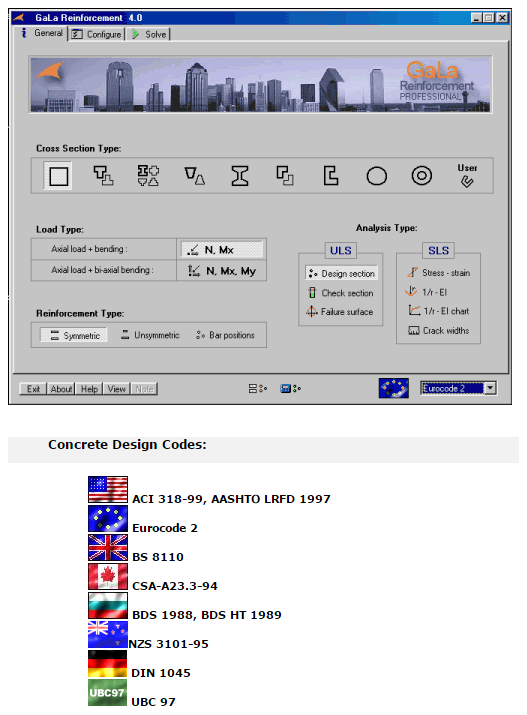527x715 pixels.
Task: Click the GaLa Reinforcement banner image
Action: pos(260,85)
